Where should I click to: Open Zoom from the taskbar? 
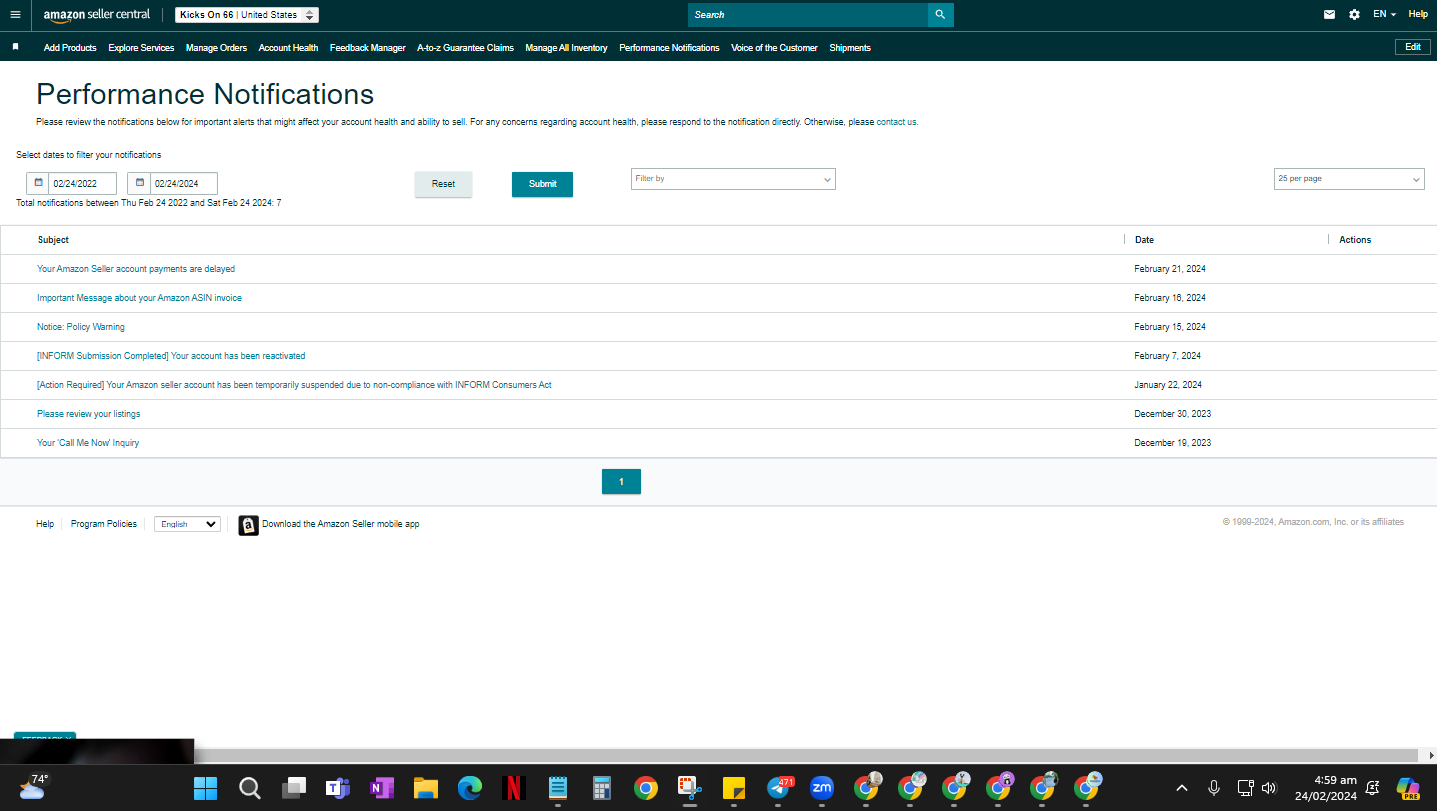[x=822, y=788]
